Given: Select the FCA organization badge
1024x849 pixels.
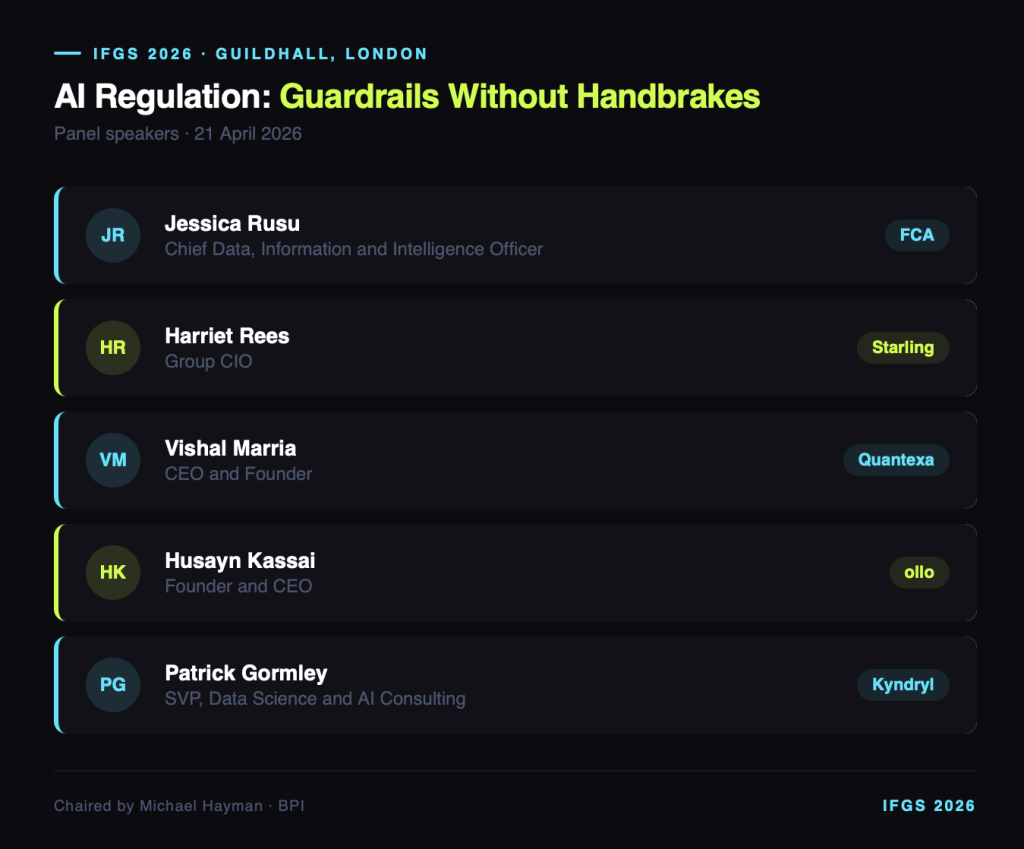Looking at the screenshot, I should tap(916, 235).
